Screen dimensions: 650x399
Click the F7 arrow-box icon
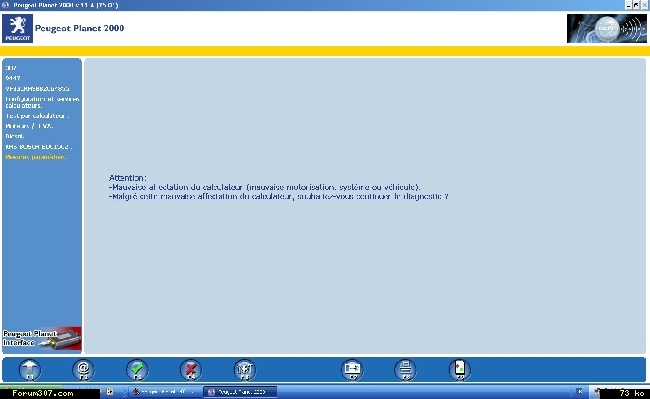[352, 370]
